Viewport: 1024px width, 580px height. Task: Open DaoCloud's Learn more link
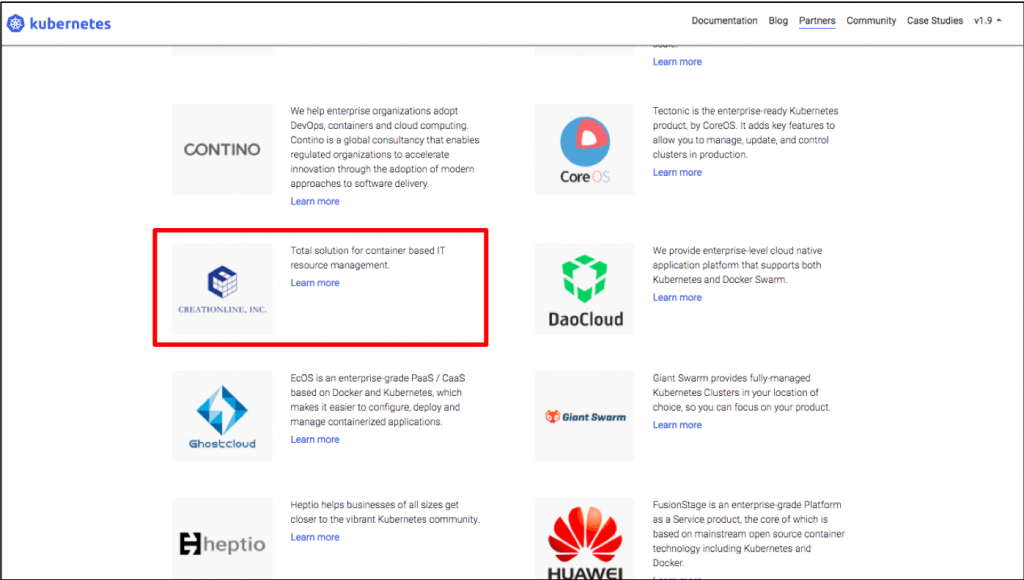click(x=677, y=297)
